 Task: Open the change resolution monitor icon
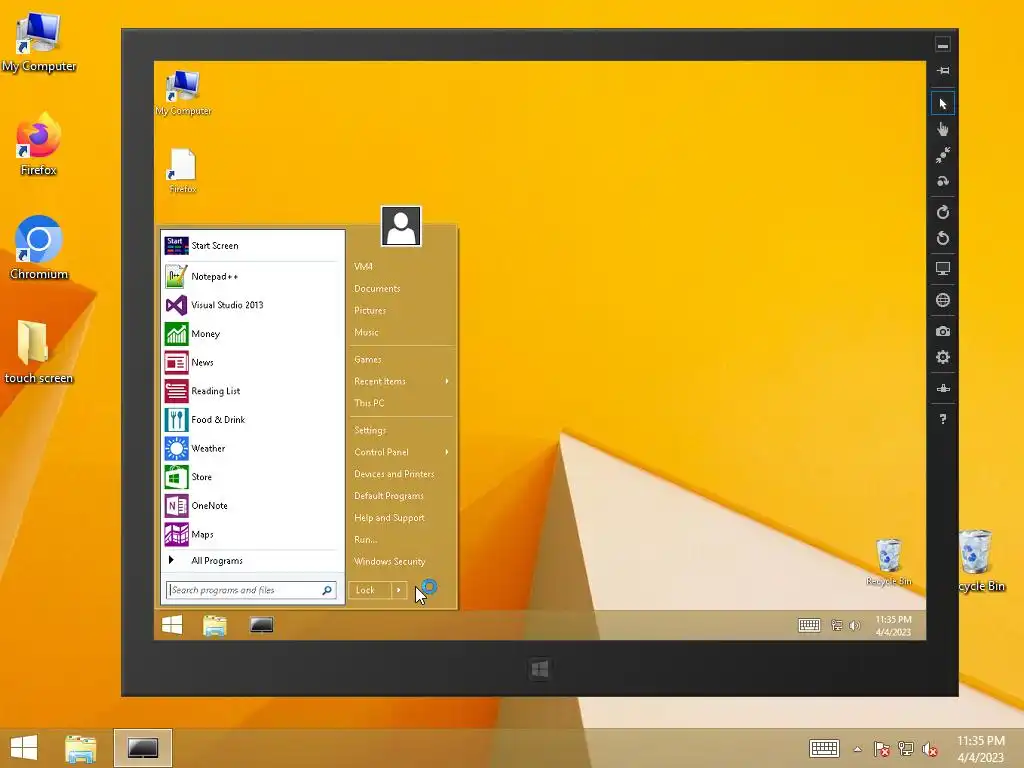pos(942,268)
